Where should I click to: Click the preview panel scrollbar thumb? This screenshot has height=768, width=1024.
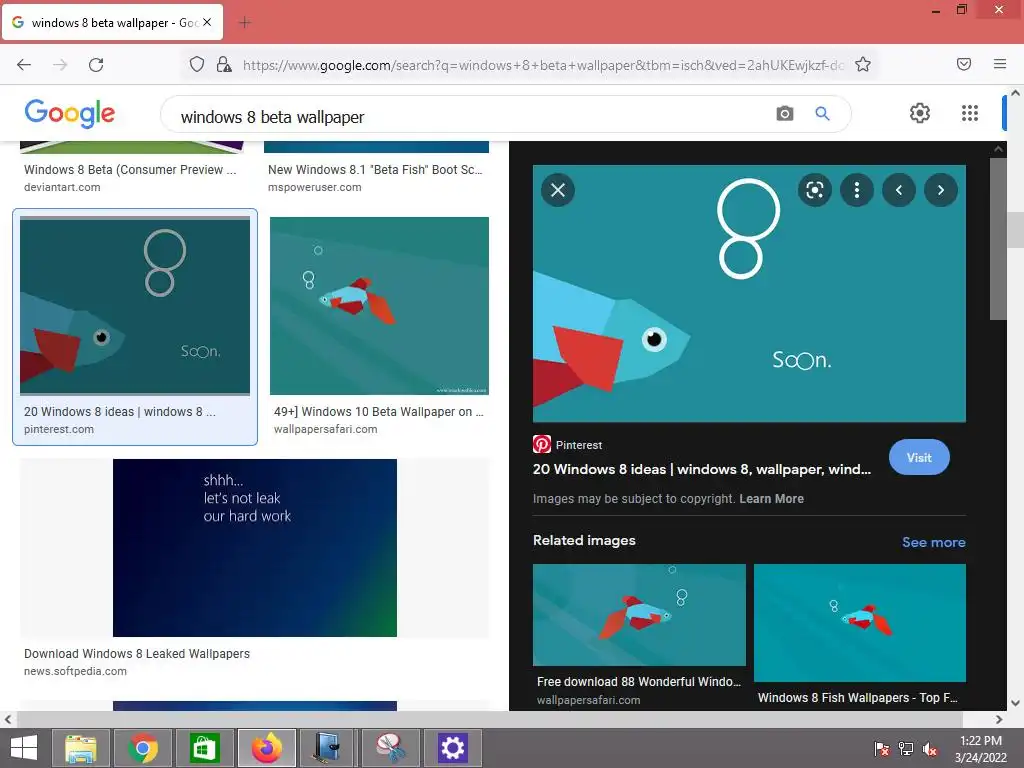pos(998,238)
